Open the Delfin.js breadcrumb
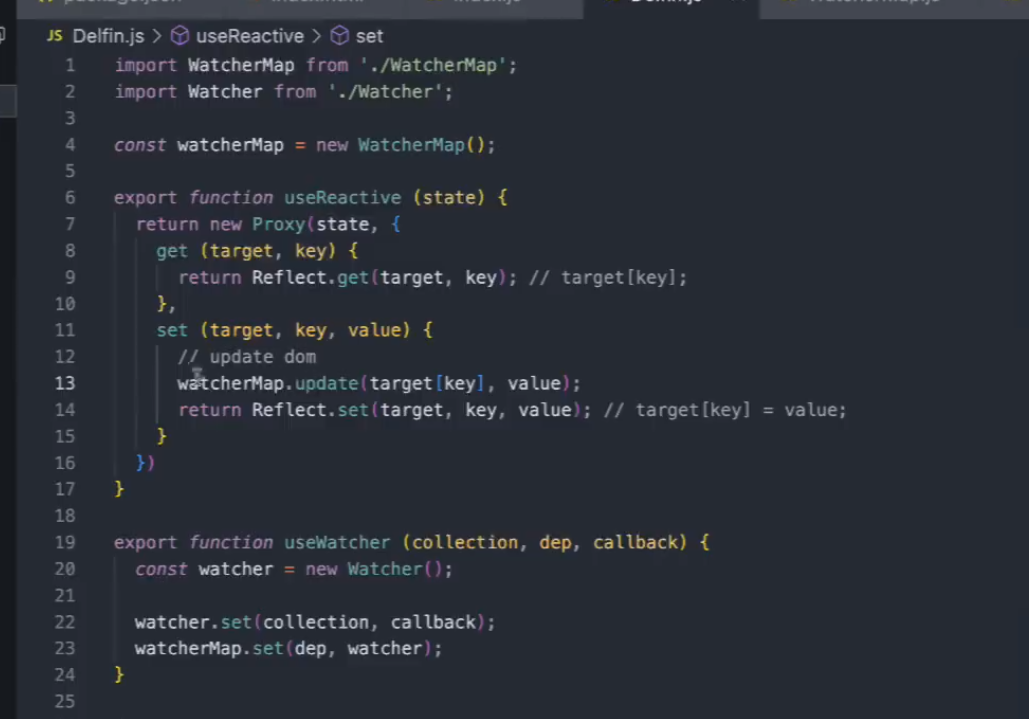The height and width of the screenshot is (719, 1029). point(108,36)
